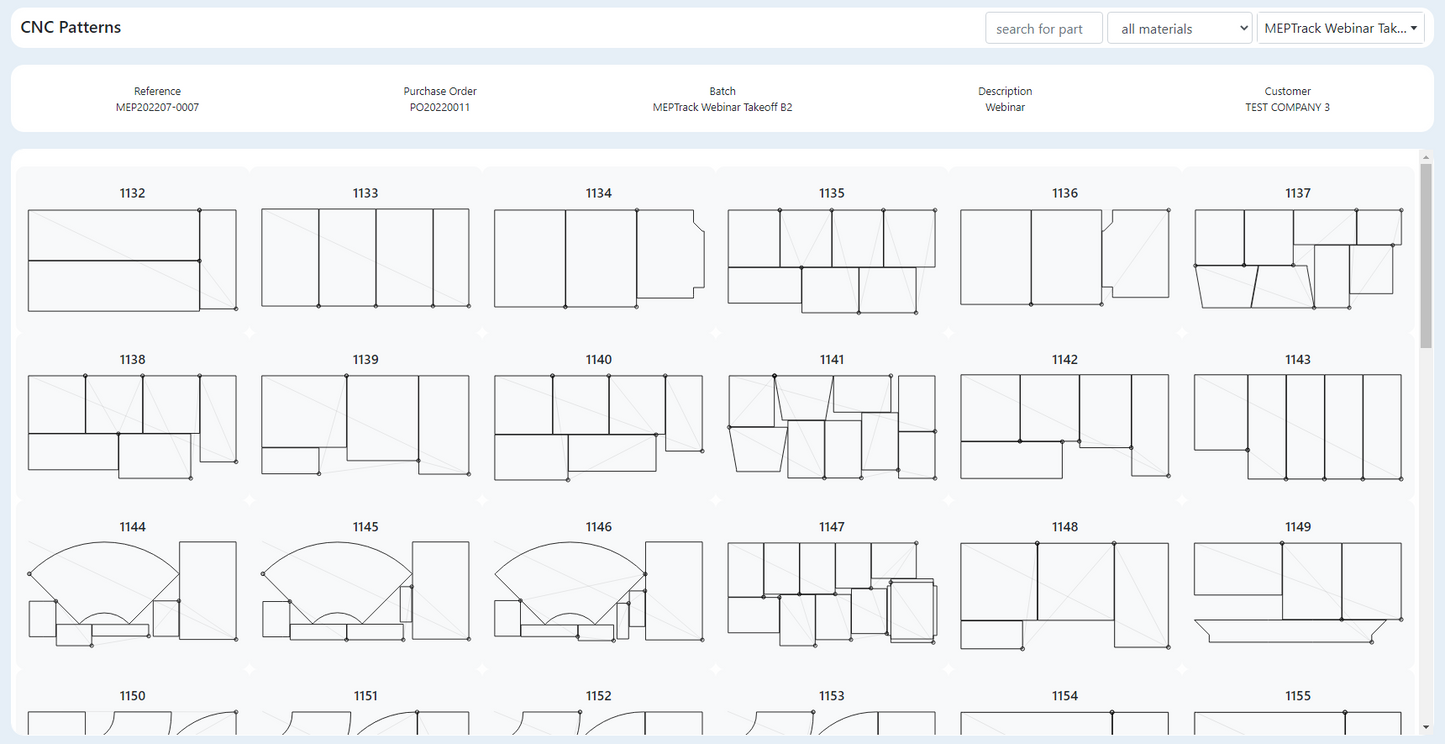This screenshot has height=744, width=1445.
Task: Open pattern 1147 layout preview
Action: coord(831,593)
